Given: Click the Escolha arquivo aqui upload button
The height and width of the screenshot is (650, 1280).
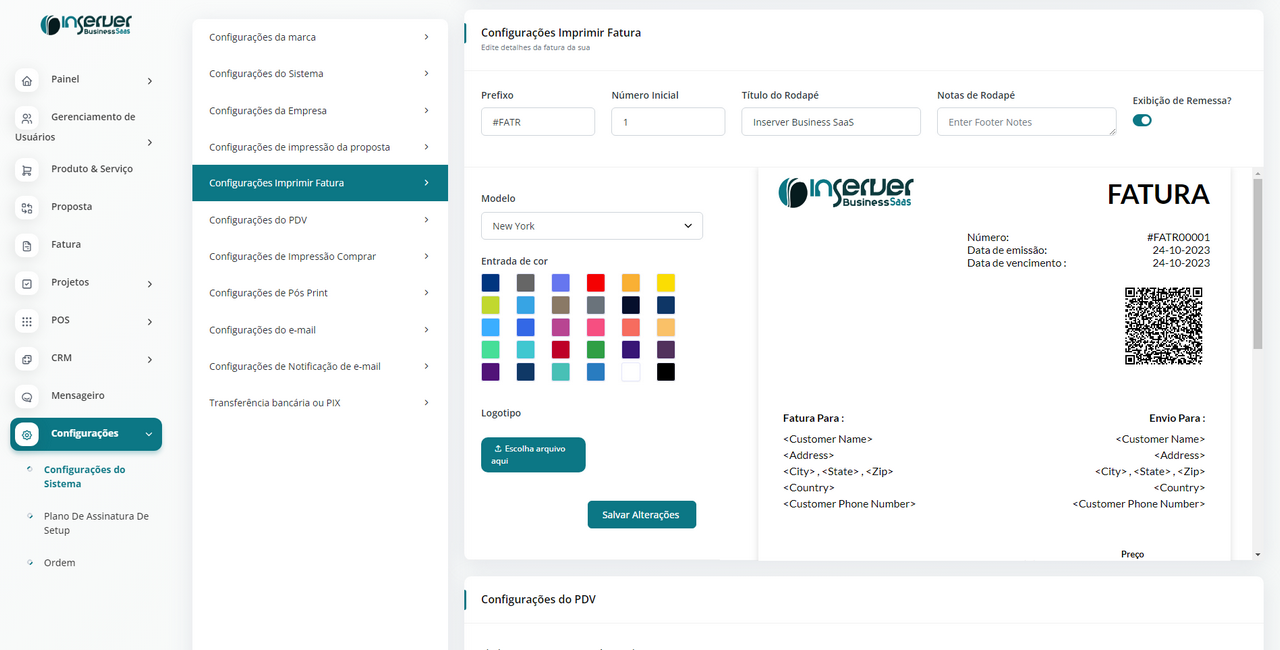Looking at the screenshot, I should pyautogui.click(x=533, y=455).
